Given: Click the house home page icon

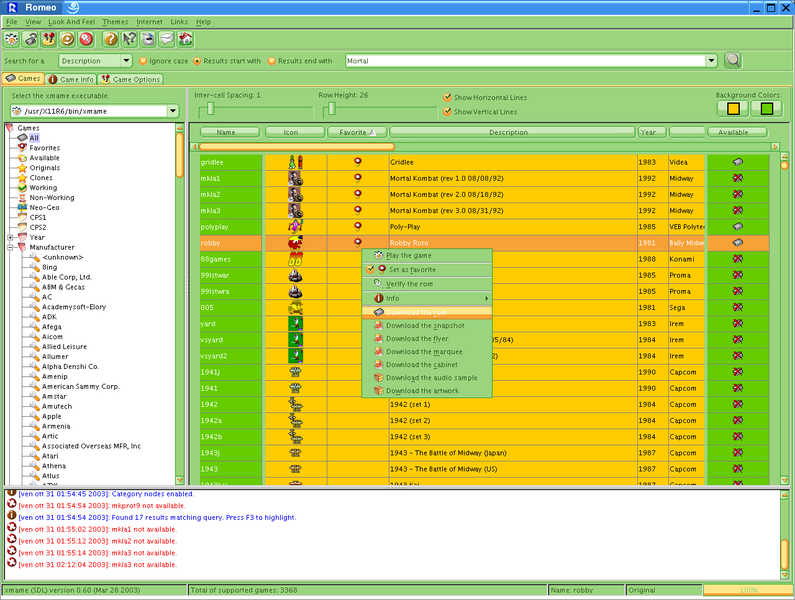Looking at the screenshot, I should pos(185,39).
